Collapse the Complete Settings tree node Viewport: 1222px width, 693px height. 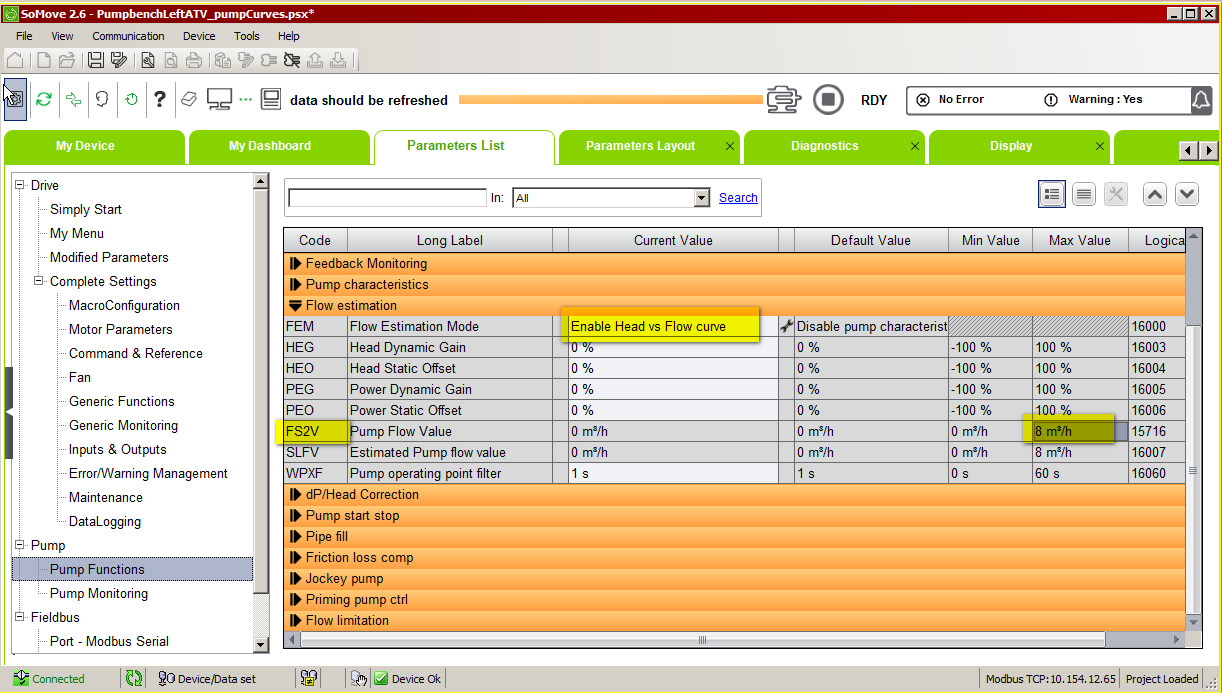pos(39,281)
